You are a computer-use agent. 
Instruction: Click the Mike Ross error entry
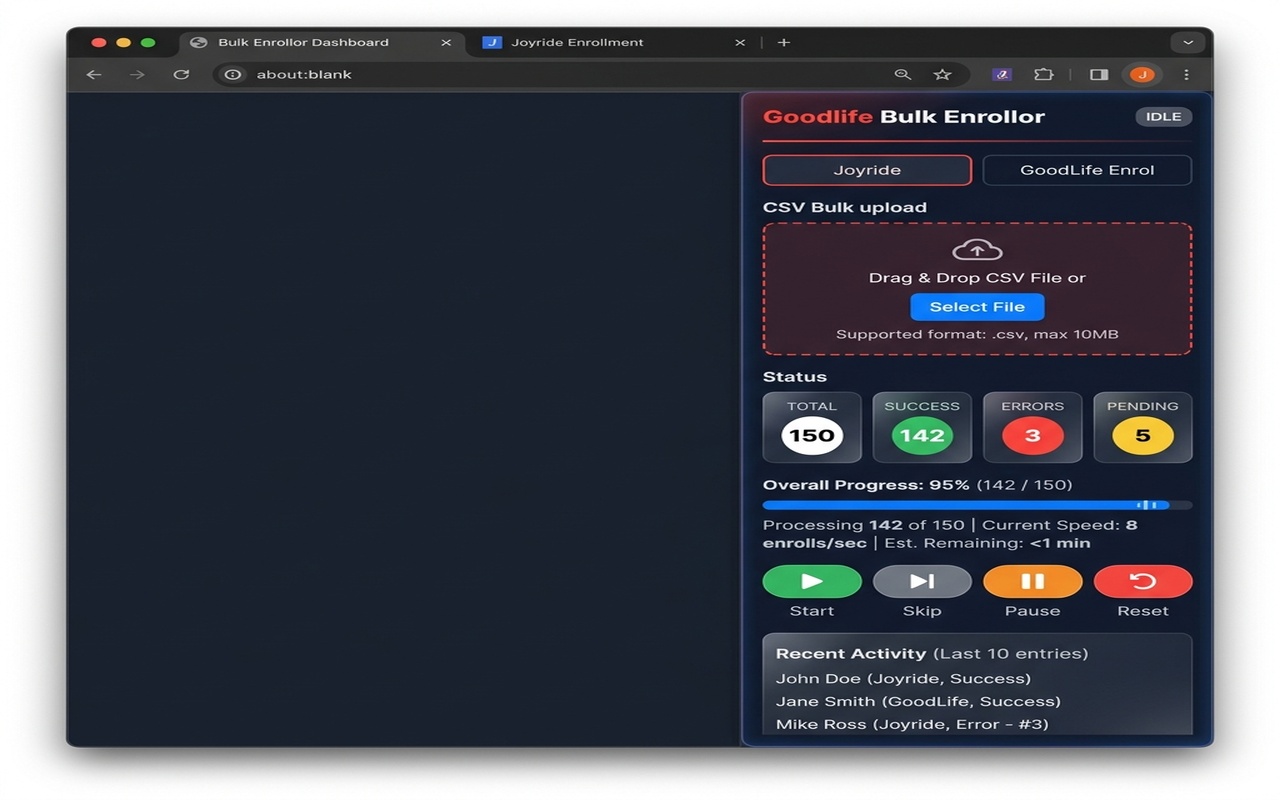[912, 724]
